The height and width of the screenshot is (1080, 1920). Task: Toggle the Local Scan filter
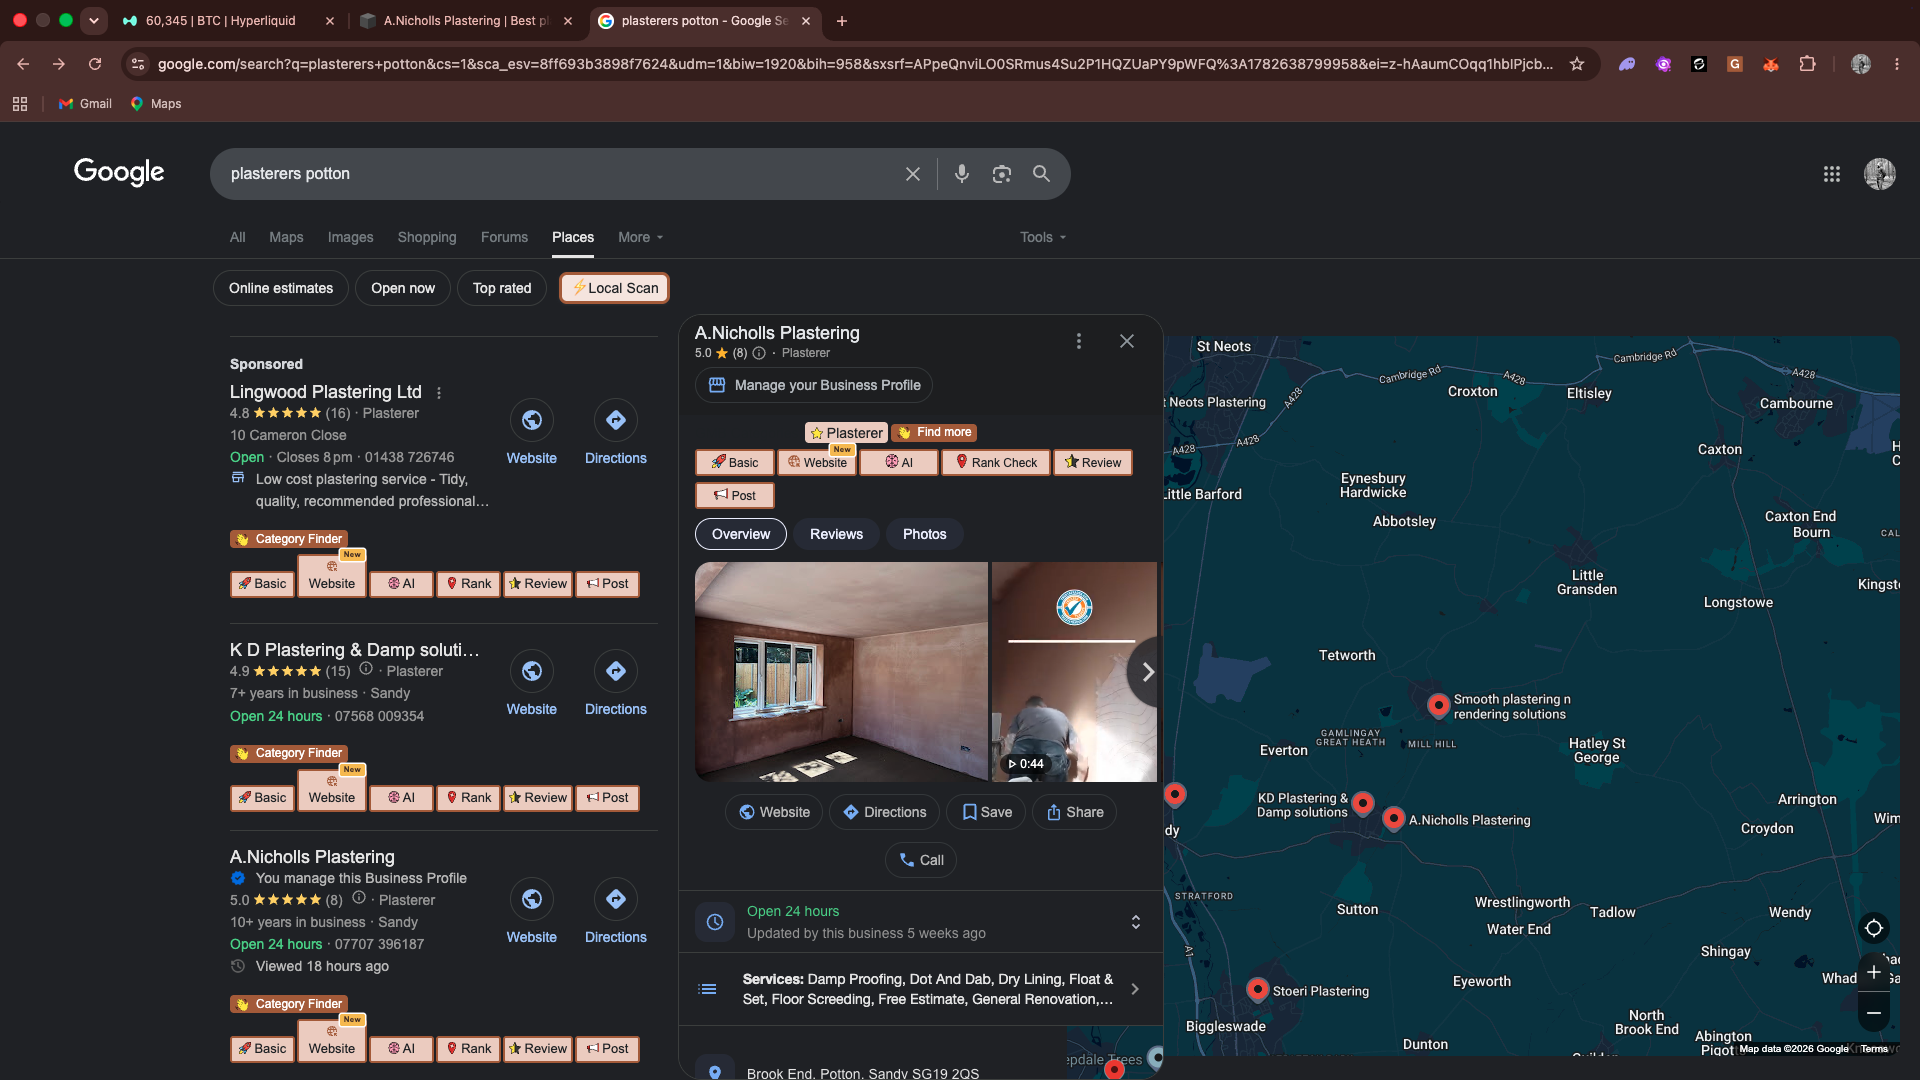pos(615,288)
